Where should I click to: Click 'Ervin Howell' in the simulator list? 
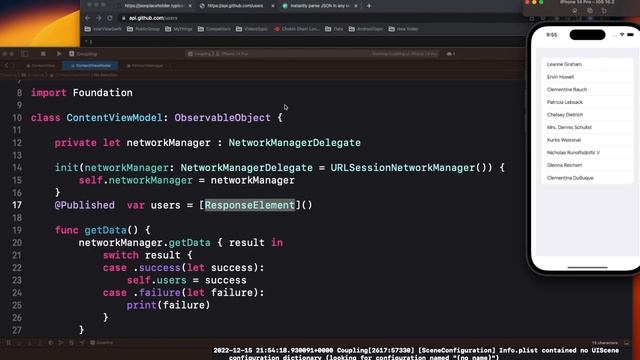[587, 77]
